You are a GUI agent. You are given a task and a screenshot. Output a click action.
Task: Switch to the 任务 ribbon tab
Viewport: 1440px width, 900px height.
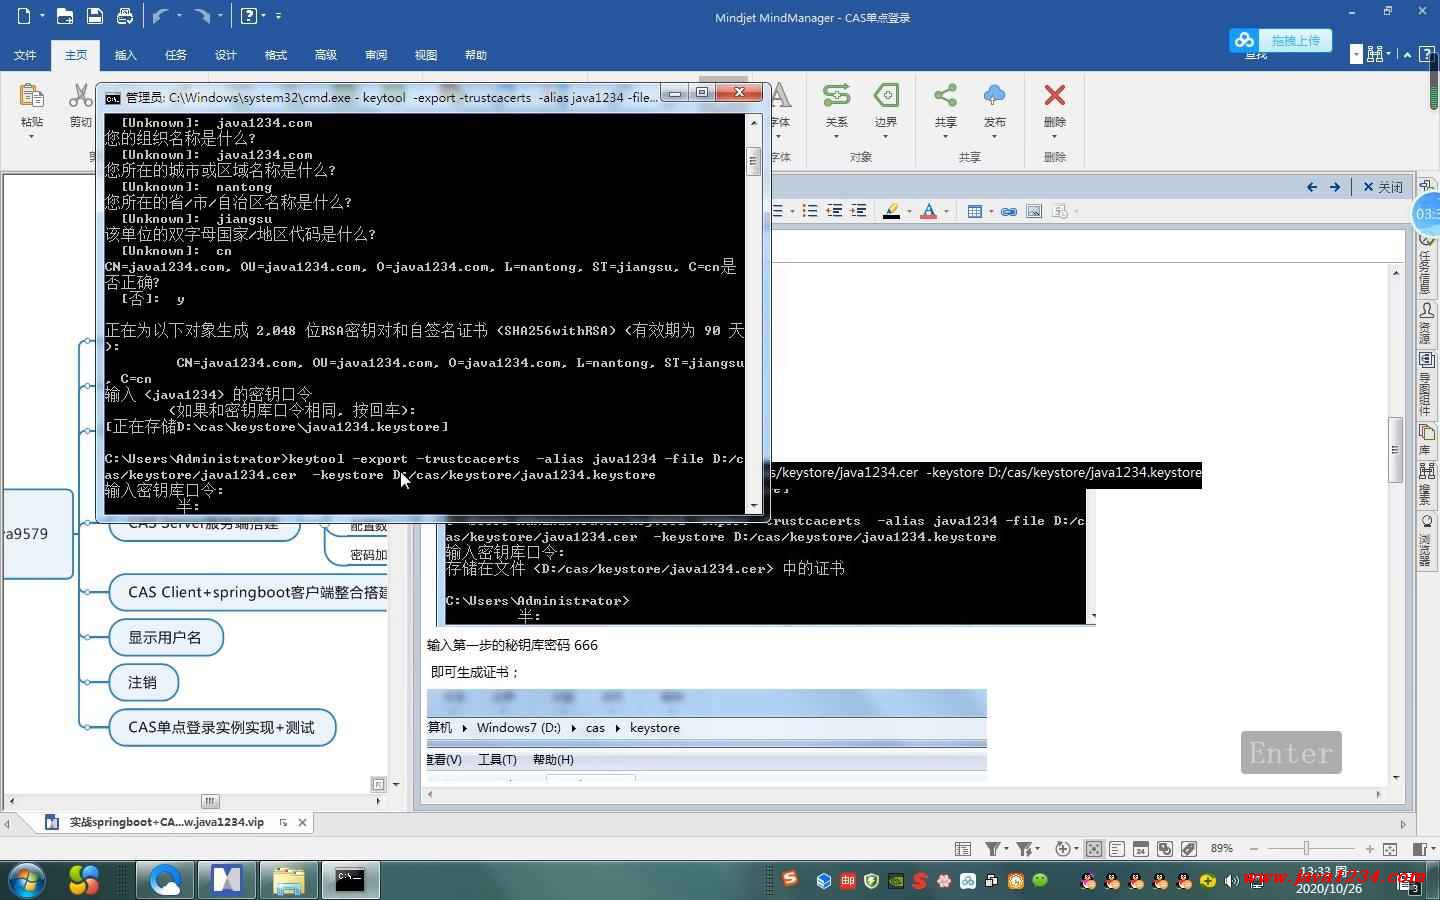pyautogui.click(x=176, y=55)
